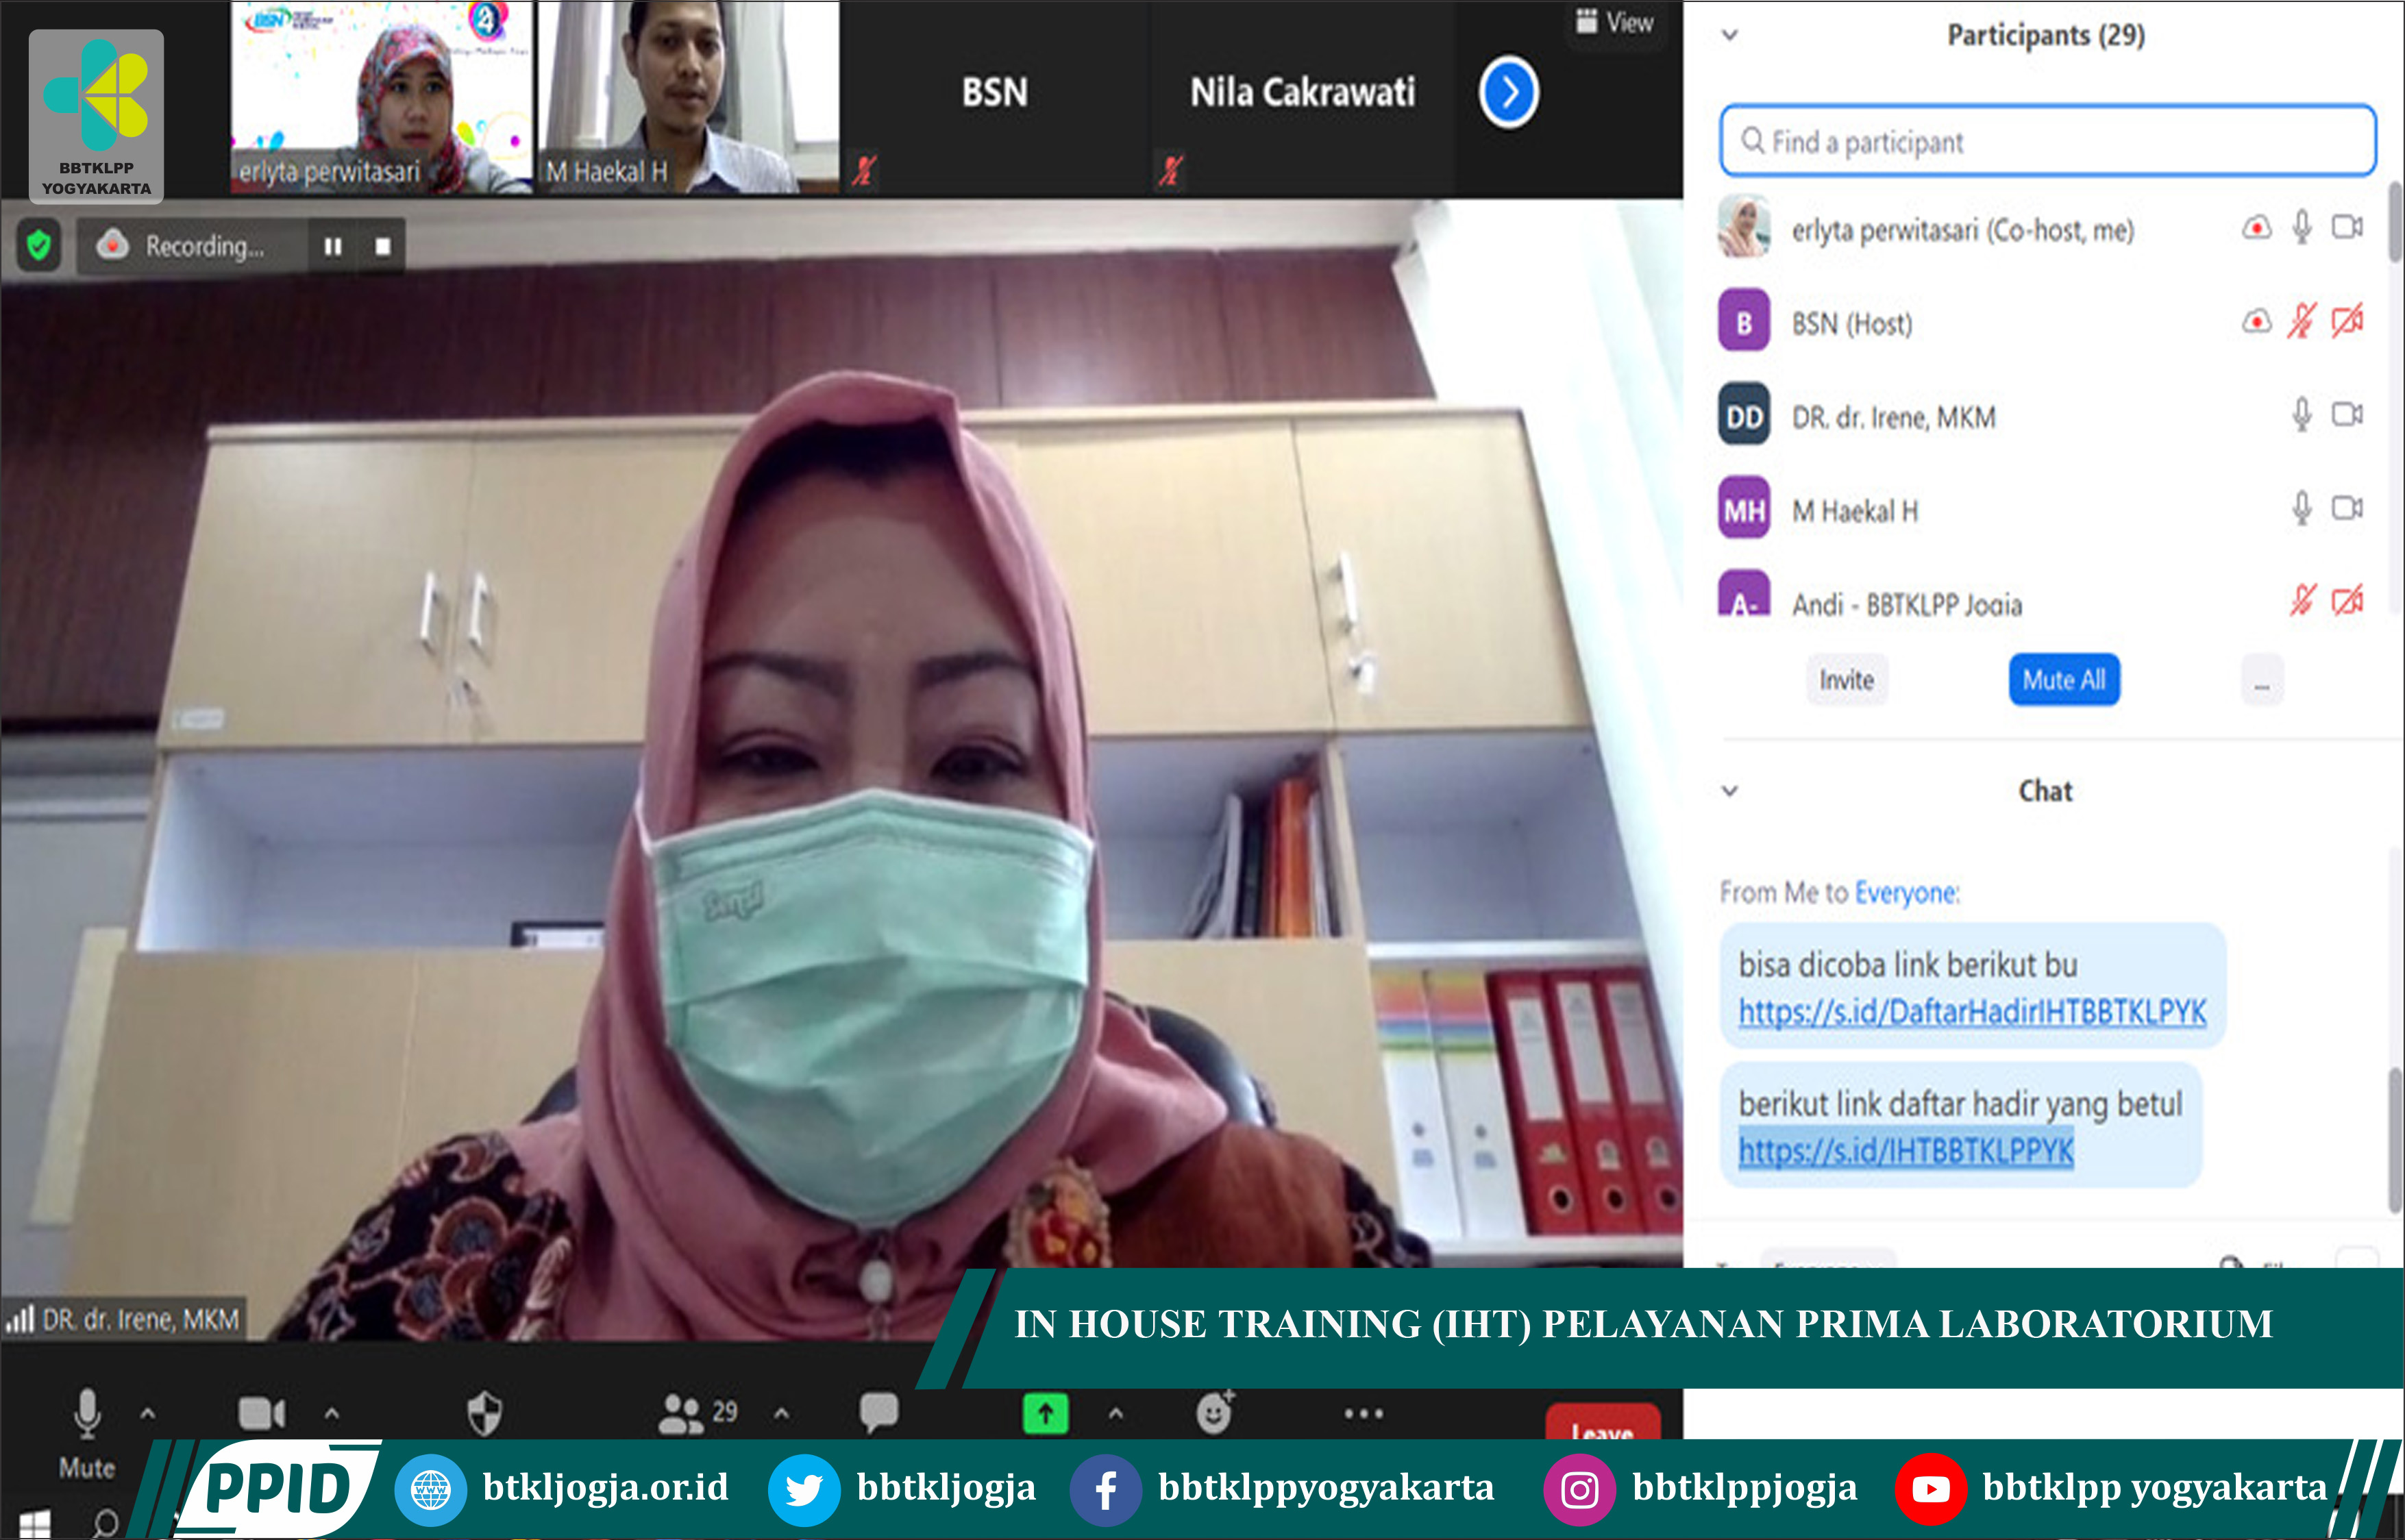Viewport: 2405px width, 1540px height.
Task: Click the Reactions smiley icon
Action: point(1214,1413)
